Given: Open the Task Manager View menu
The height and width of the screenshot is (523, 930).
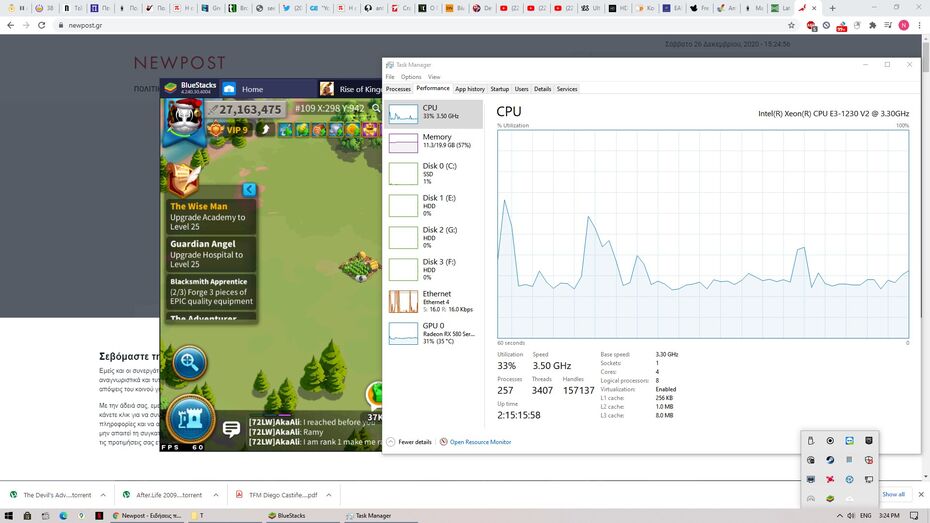Looking at the screenshot, I should point(434,77).
